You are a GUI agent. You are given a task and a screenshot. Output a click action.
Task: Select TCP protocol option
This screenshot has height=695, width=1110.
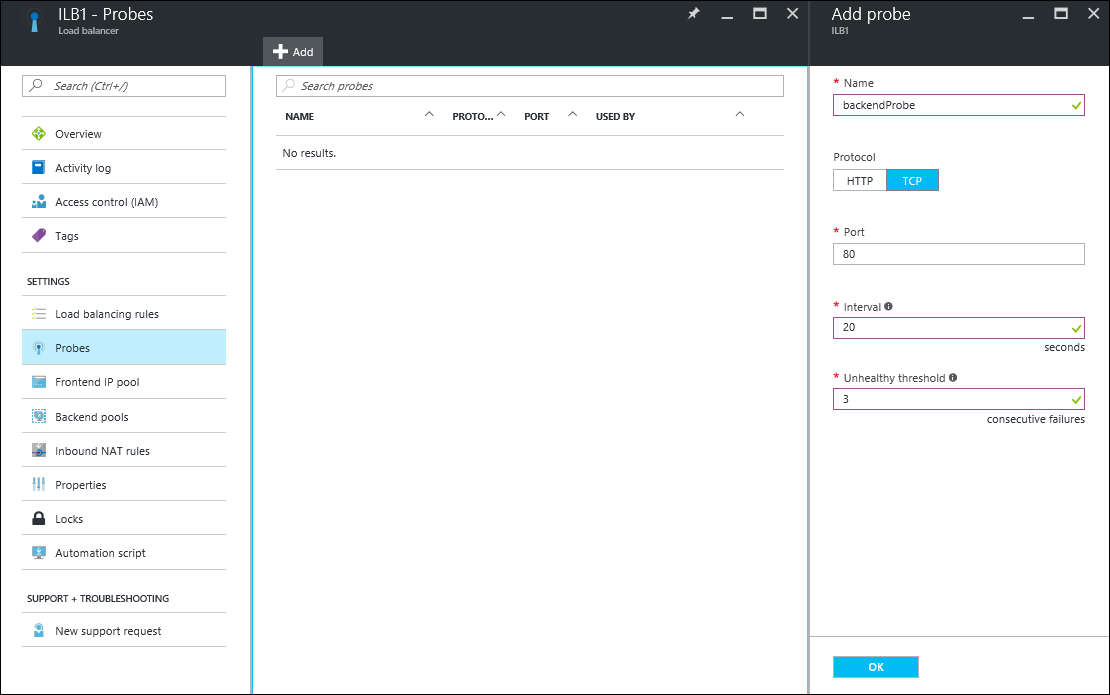click(x=912, y=181)
